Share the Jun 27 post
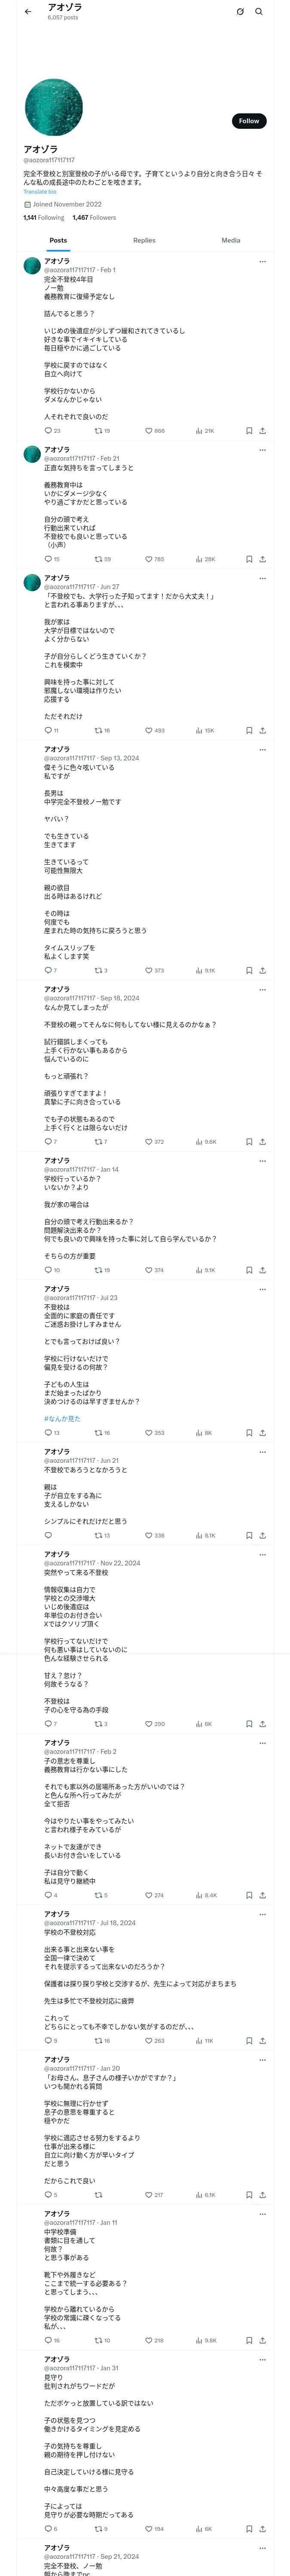290x2576 pixels. click(x=262, y=731)
